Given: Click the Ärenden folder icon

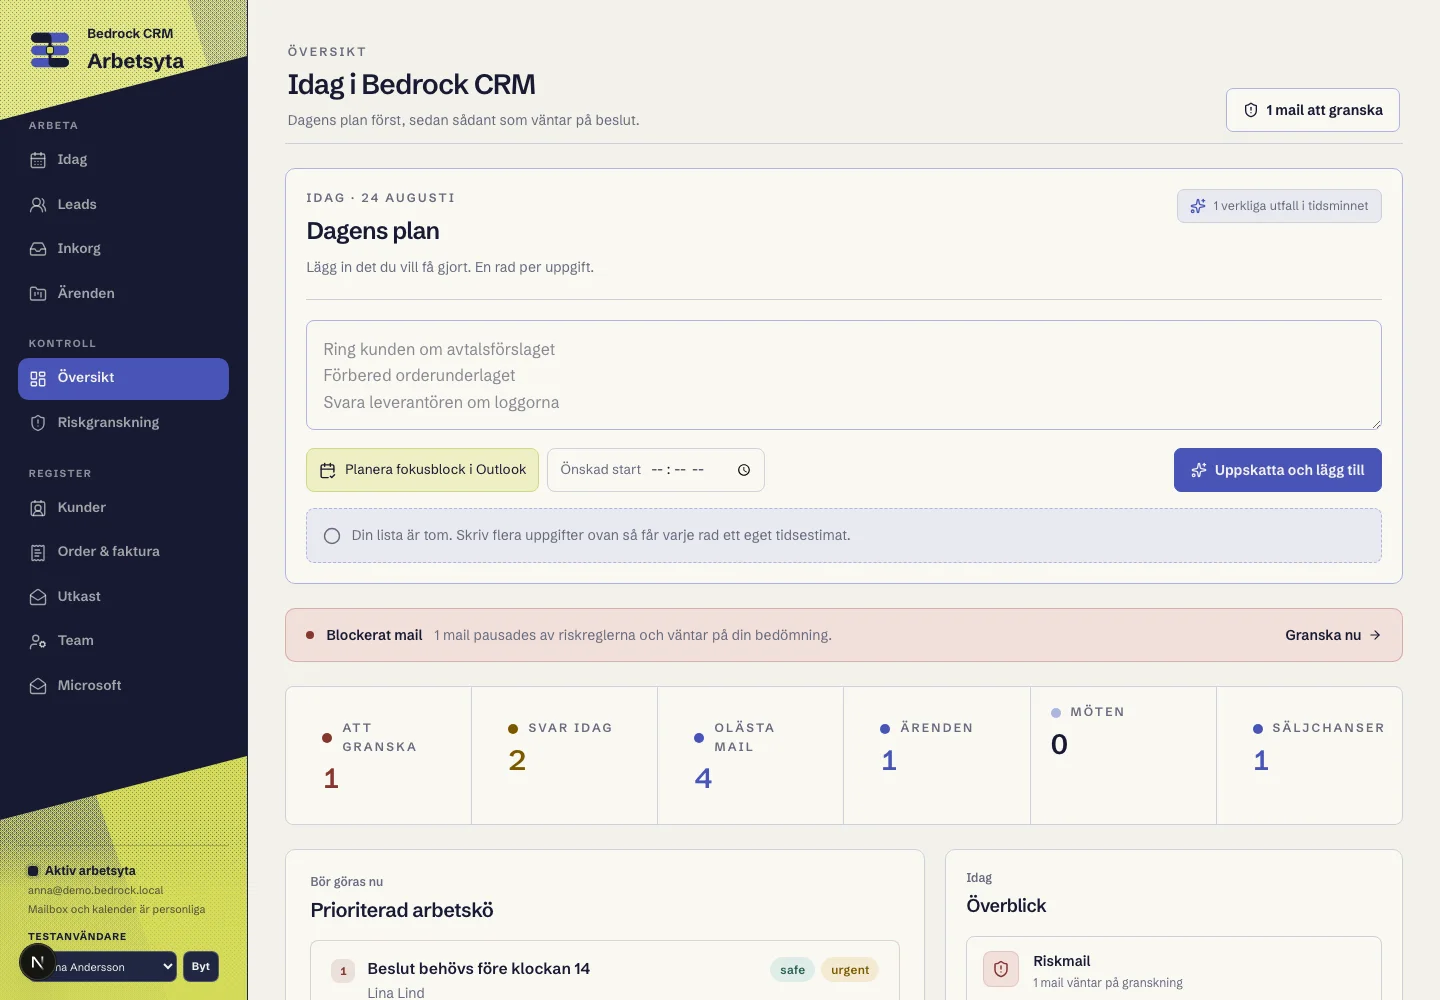Looking at the screenshot, I should click(38, 294).
